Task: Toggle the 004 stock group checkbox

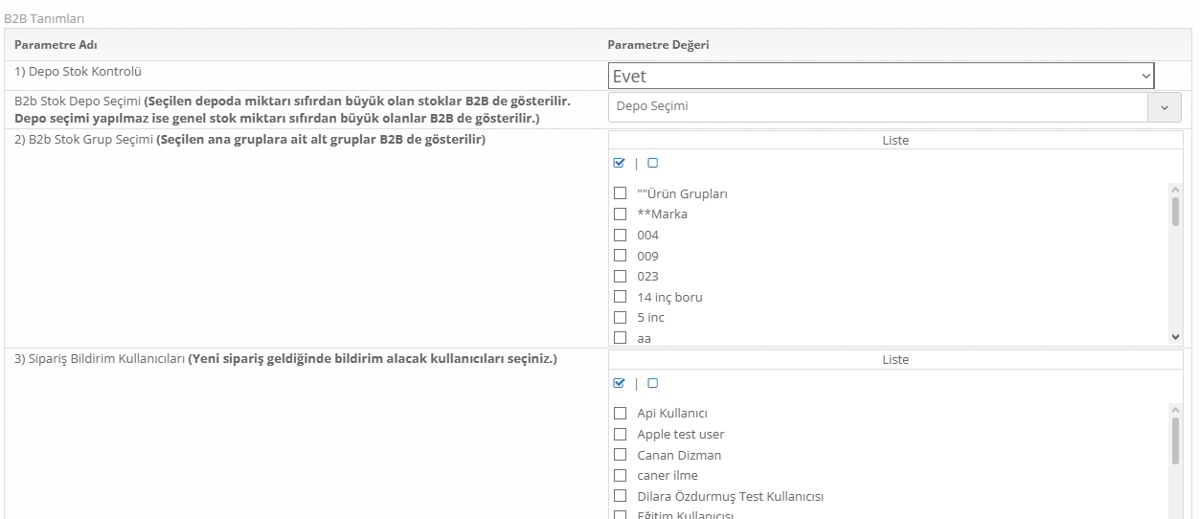Action: pos(619,235)
